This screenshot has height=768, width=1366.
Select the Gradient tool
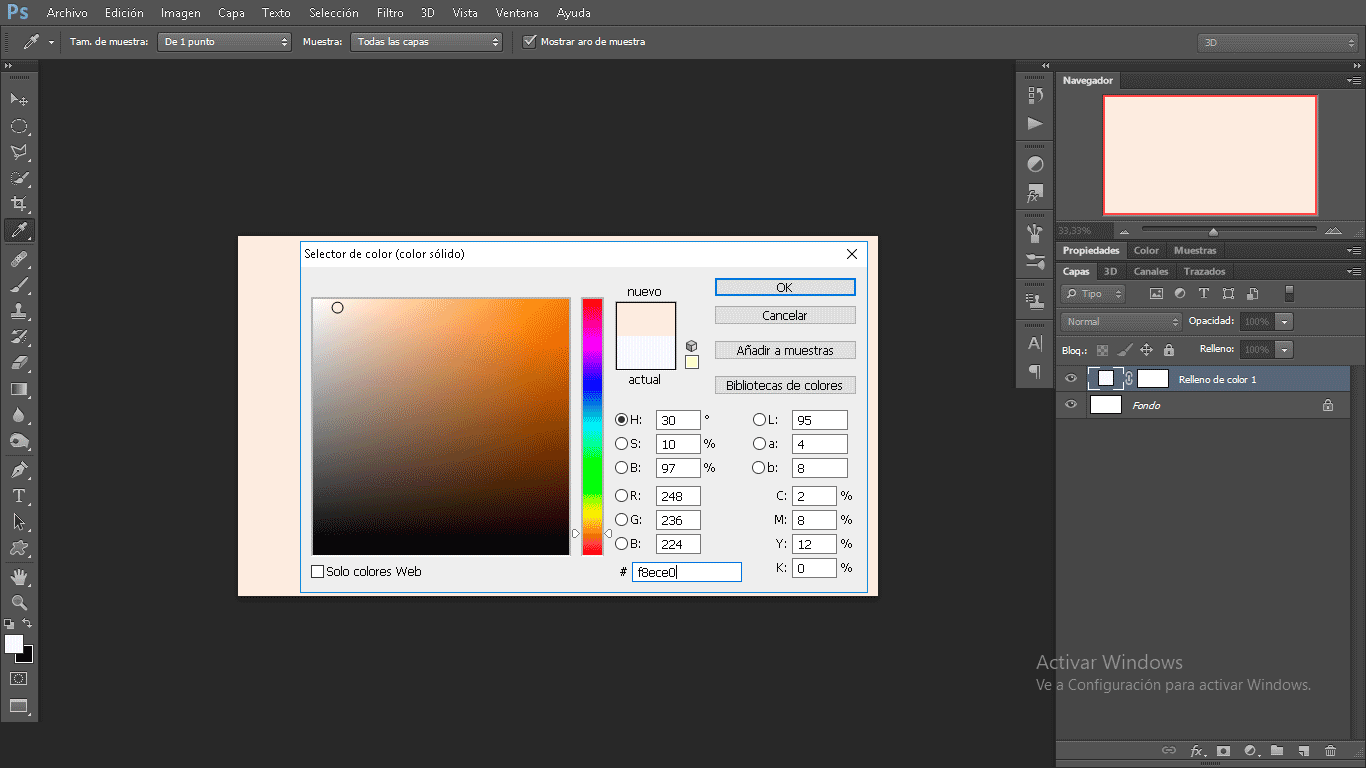(18, 389)
